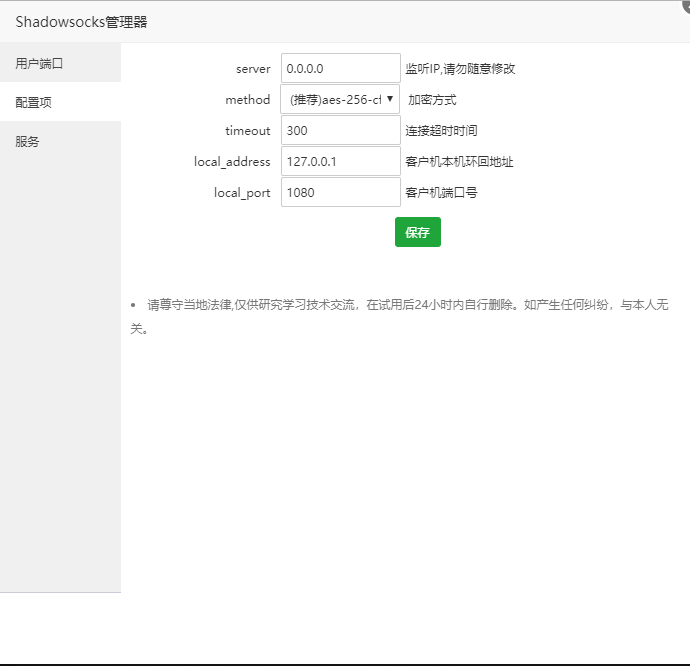The height and width of the screenshot is (666, 690).
Task: Click the 客户机本机环回地址 description
Action: pyautogui.click(x=459, y=162)
